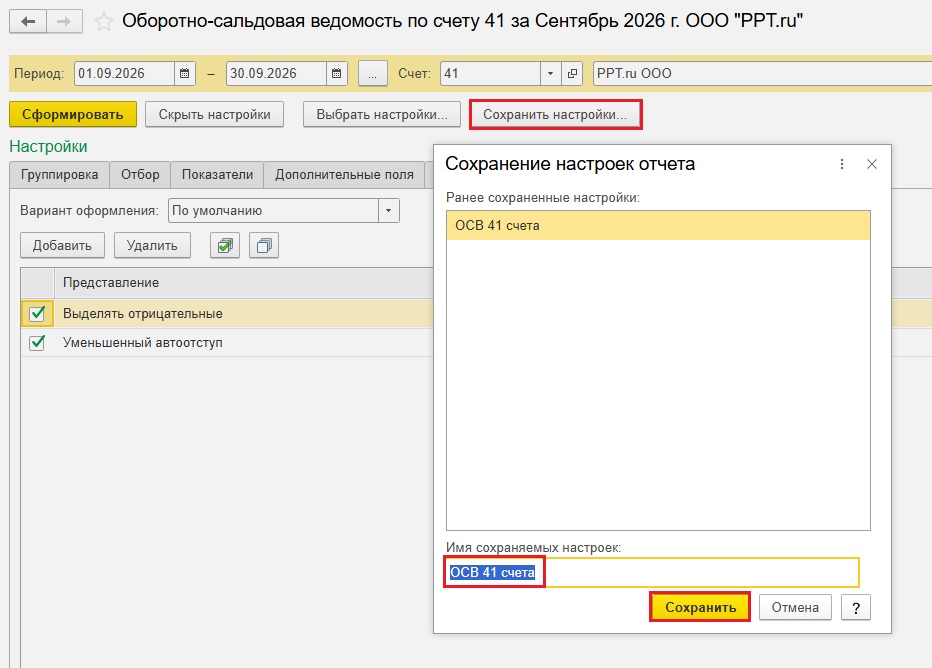Click the period start date field
The height and width of the screenshot is (668, 932).
pos(124,74)
